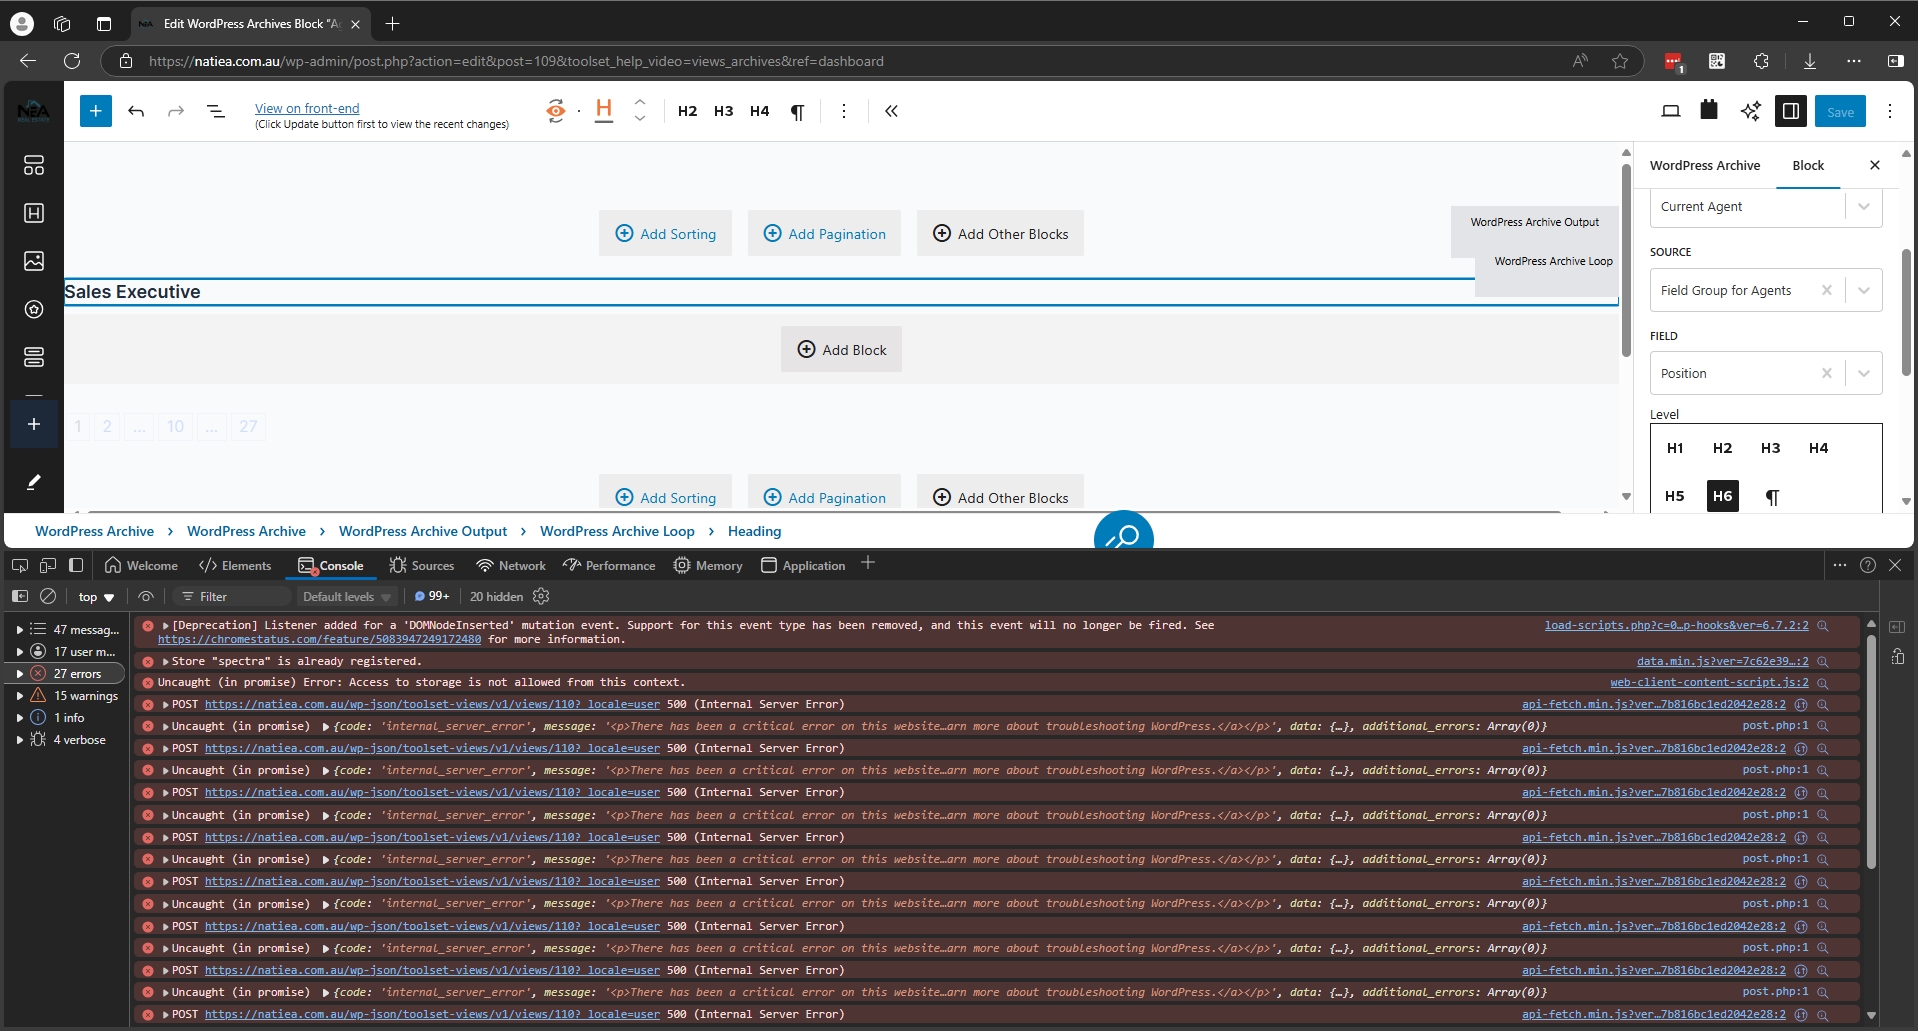Click the console Filter field
The image size is (1918, 1031).
coord(233,596)
